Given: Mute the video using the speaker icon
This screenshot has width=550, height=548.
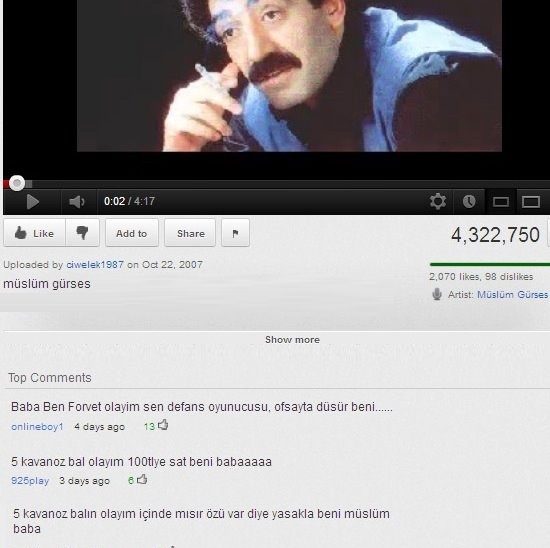Looking at the screenshot, I should point(77,202).
